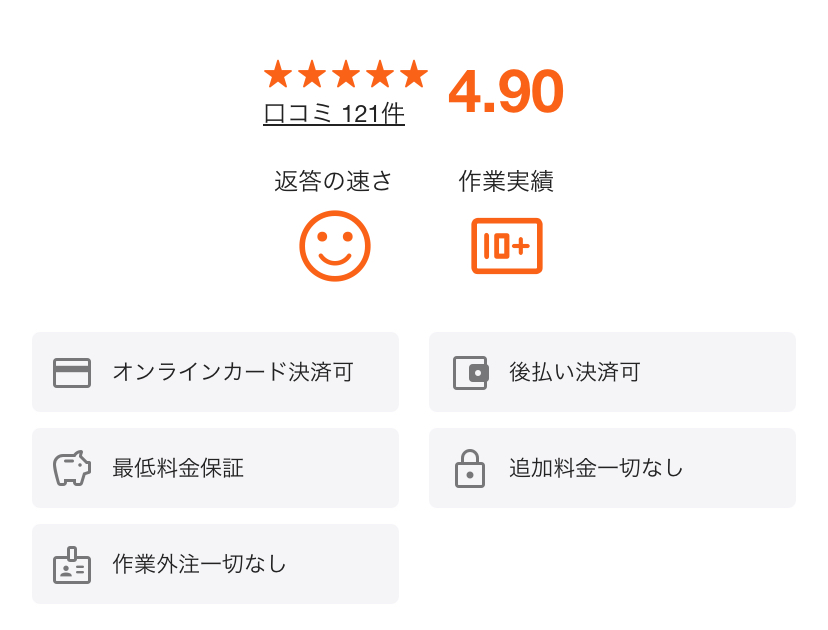Image resolution: width=828 pixels, height=630 pixels.
Task: Click the 返答の速さ label
Action: point(333,181)
